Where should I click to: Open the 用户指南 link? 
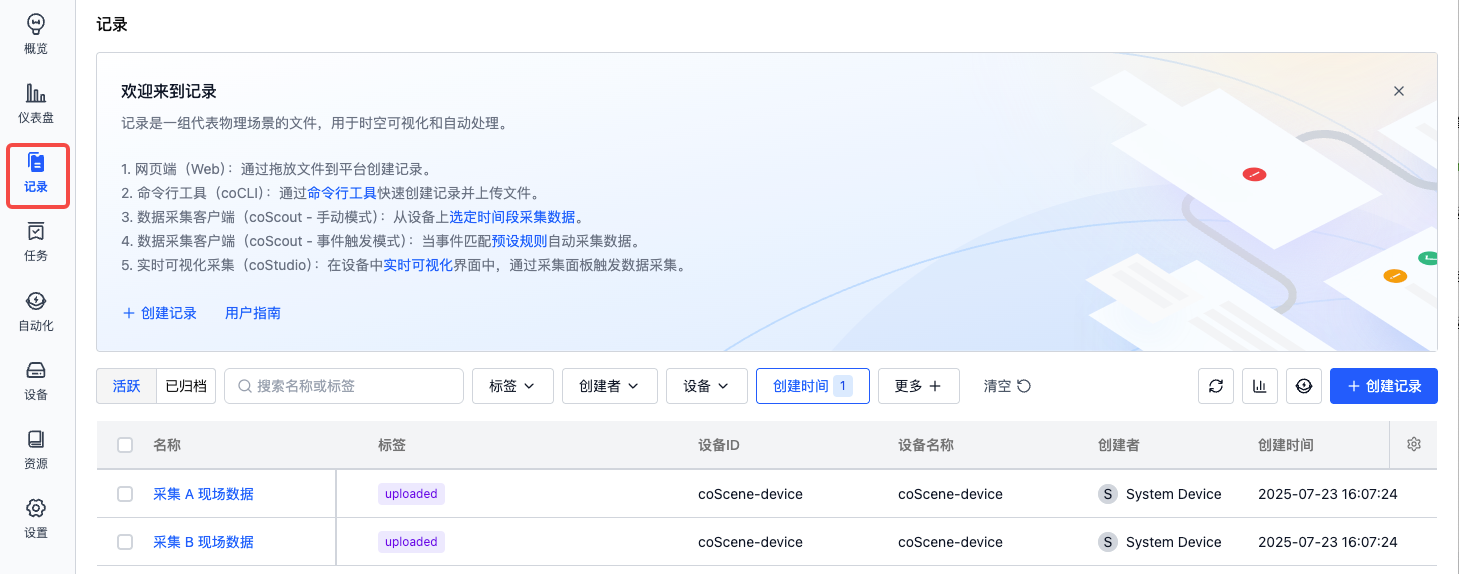click(x=253, y=313)
